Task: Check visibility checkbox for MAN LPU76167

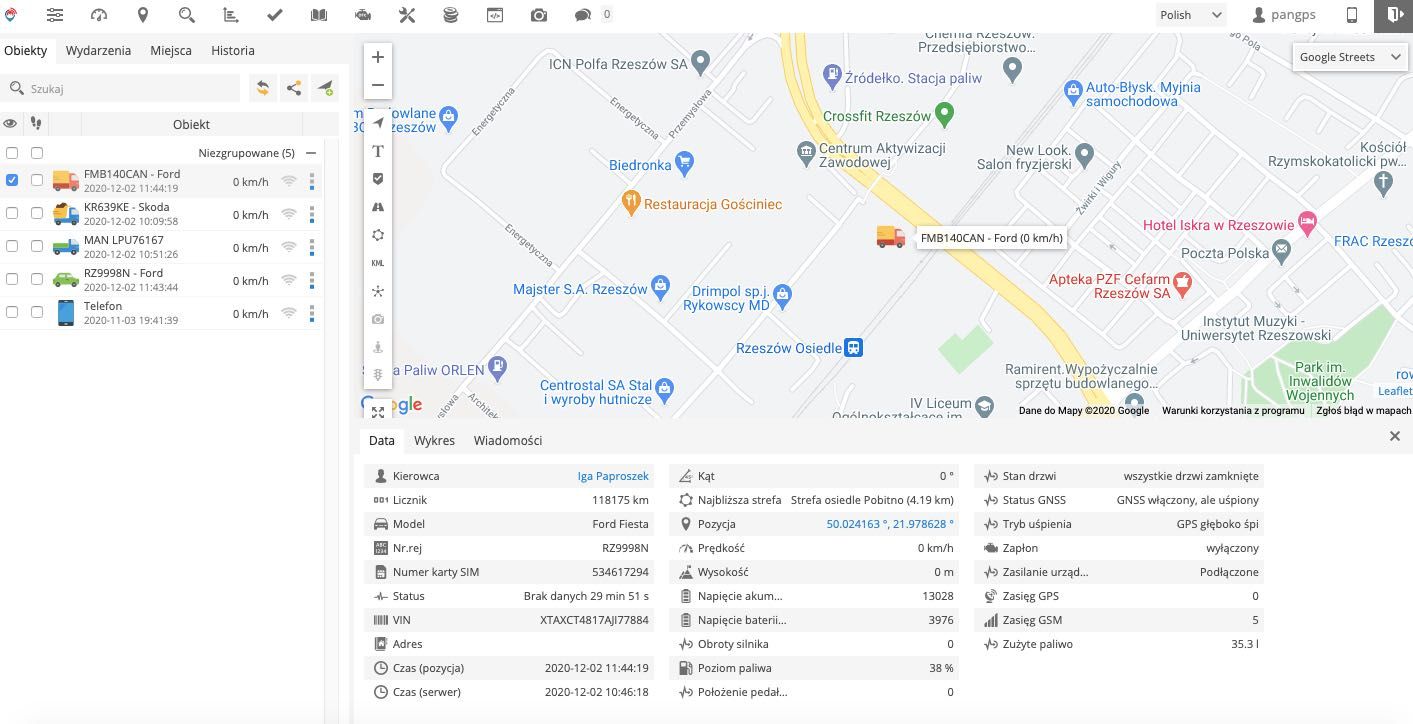Action: pos(12,246)
